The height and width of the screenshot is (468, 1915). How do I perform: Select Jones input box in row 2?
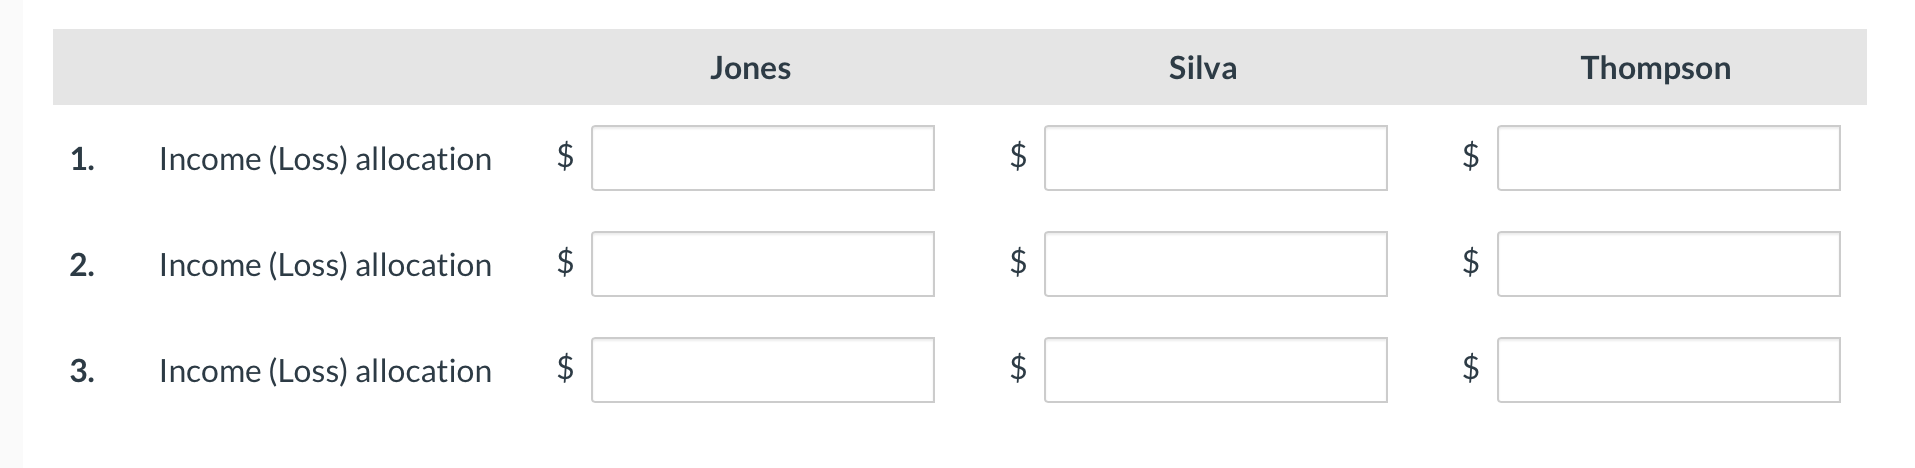[x=762, y=264]
